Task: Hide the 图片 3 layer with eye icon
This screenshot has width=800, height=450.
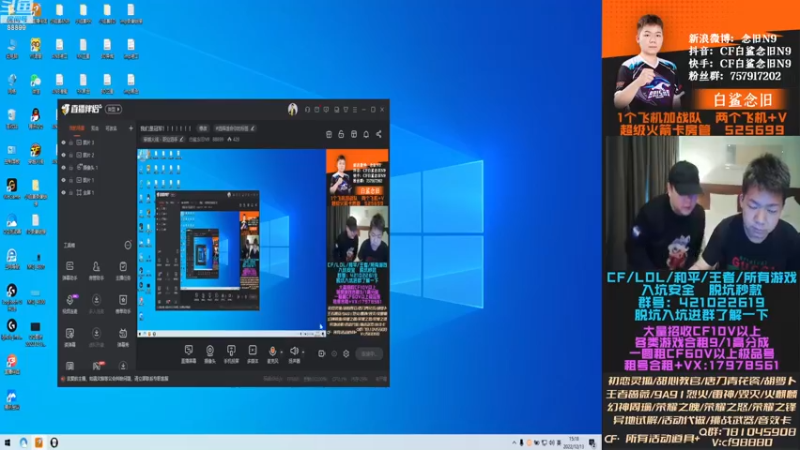Action: pos(63,142)
